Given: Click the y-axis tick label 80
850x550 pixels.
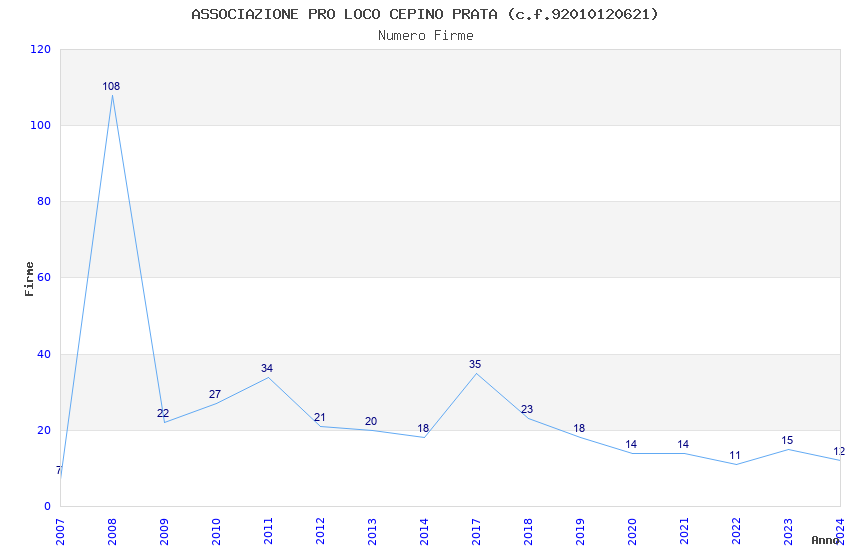Looking at the screenshot, I should pos(44,201).
